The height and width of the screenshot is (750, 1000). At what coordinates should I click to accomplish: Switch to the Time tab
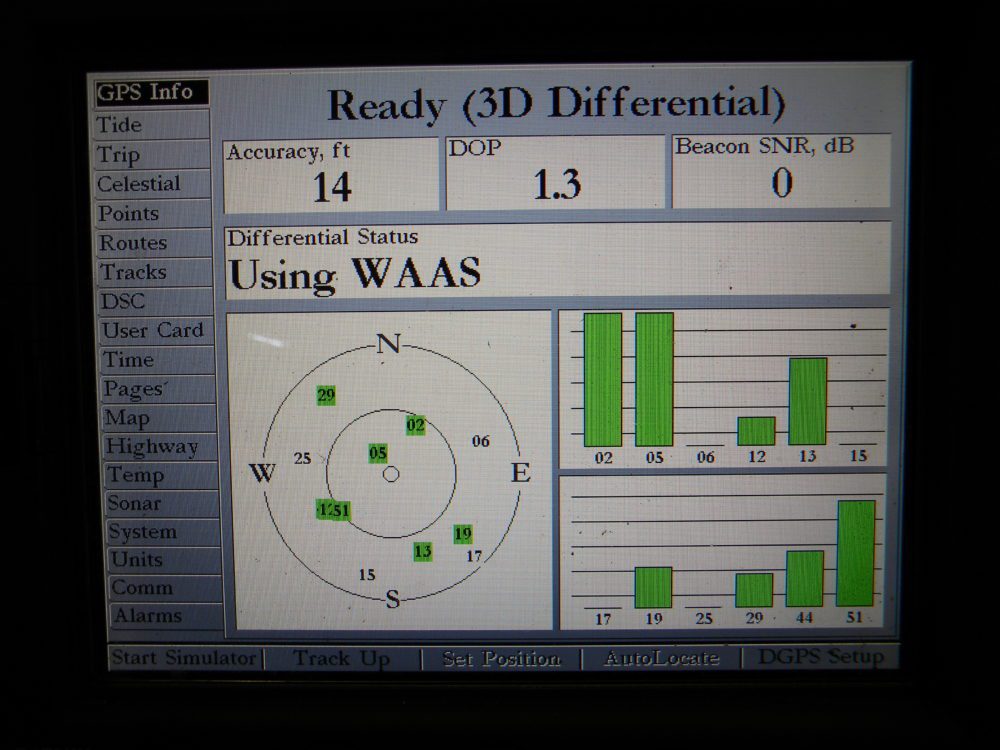point(157,360)
